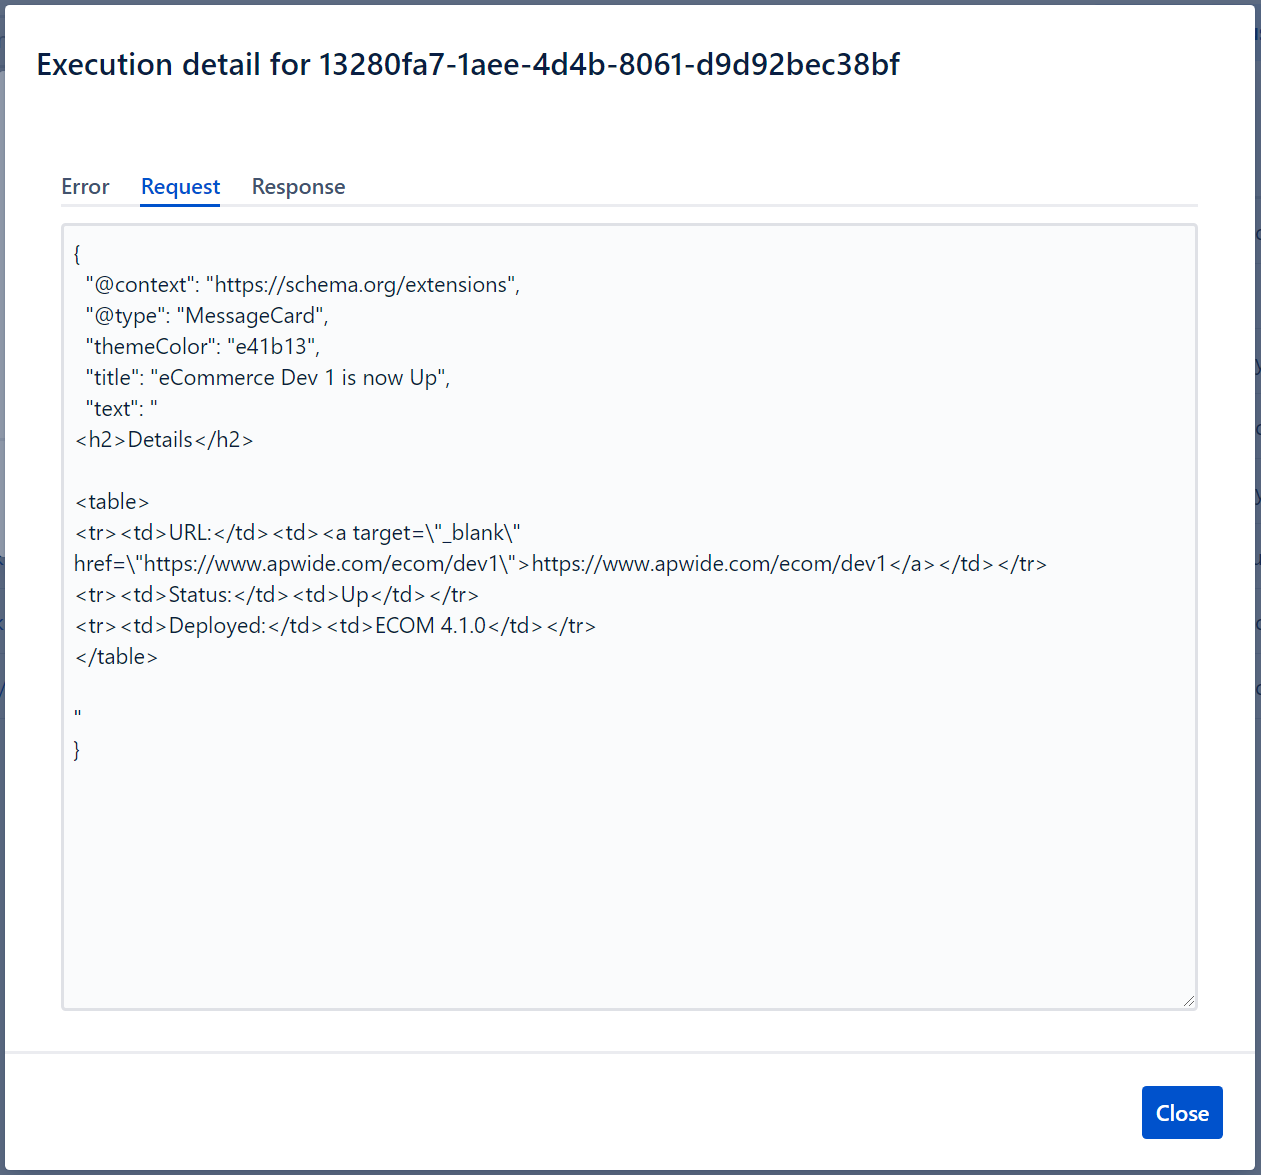Switch to the Error tab

tap(85, 187)
